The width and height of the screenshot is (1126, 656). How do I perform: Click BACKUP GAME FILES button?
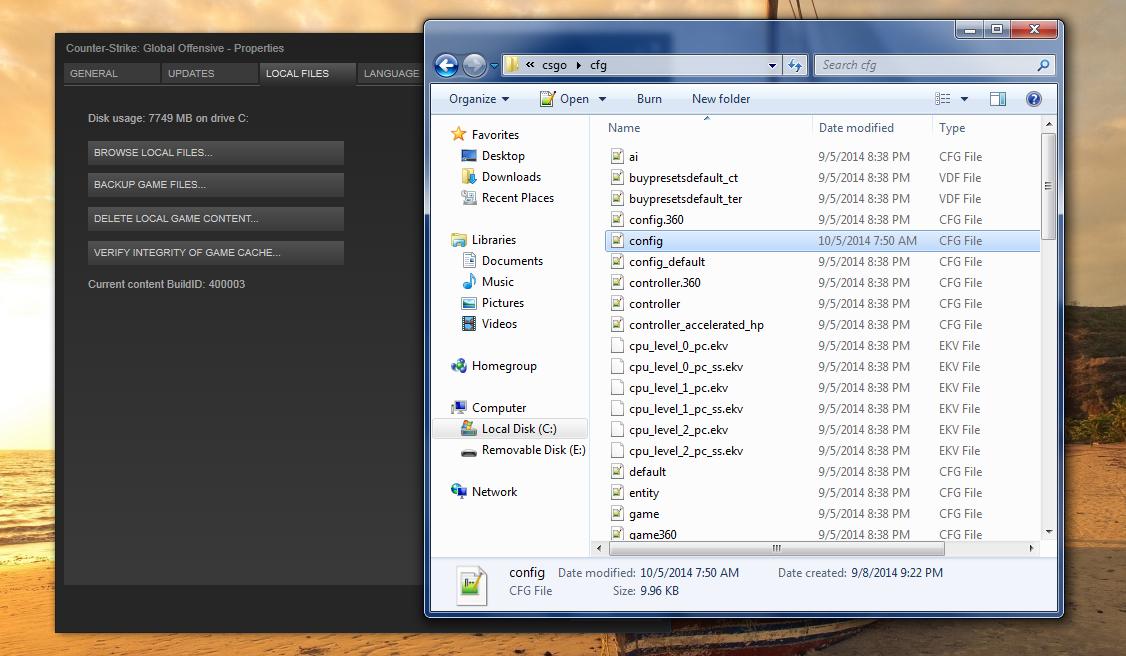(215, 184)
